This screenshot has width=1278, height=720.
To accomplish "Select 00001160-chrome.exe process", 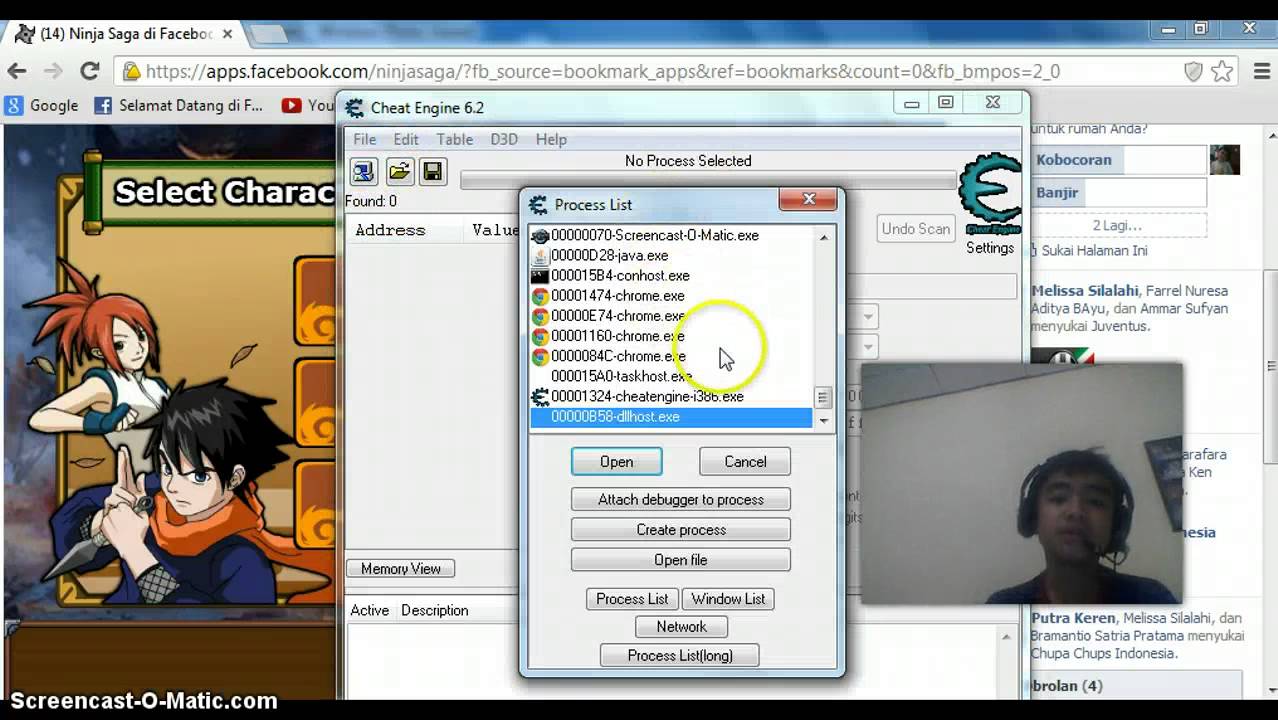I will (x=671, y=336).
